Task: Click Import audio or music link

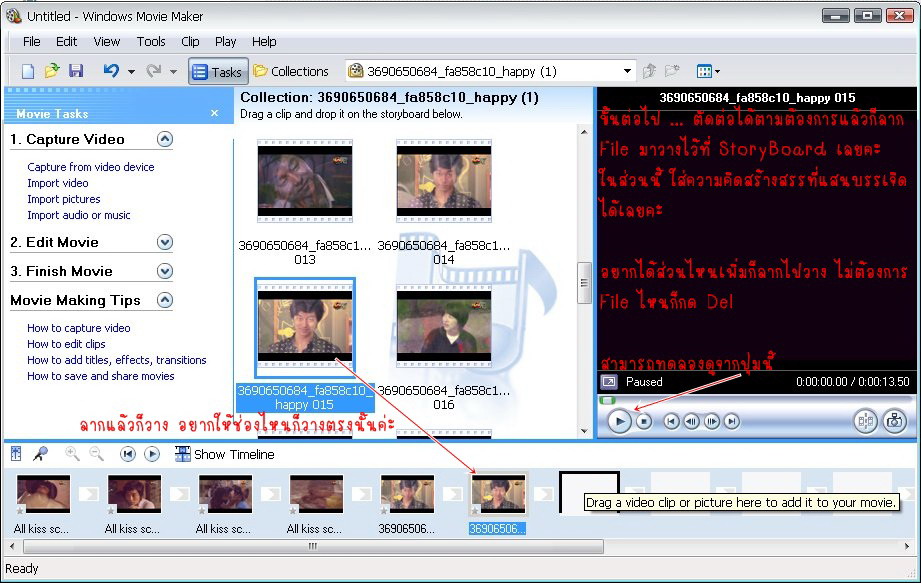Action: click(x=79, y=215)
